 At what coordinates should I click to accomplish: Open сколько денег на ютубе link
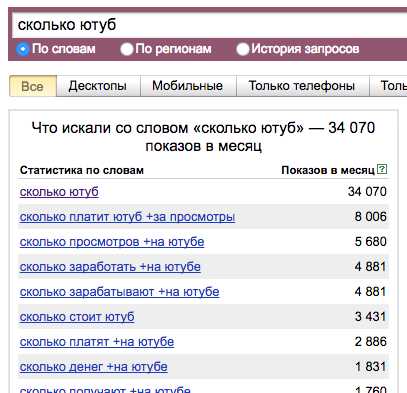coord(93,367)
